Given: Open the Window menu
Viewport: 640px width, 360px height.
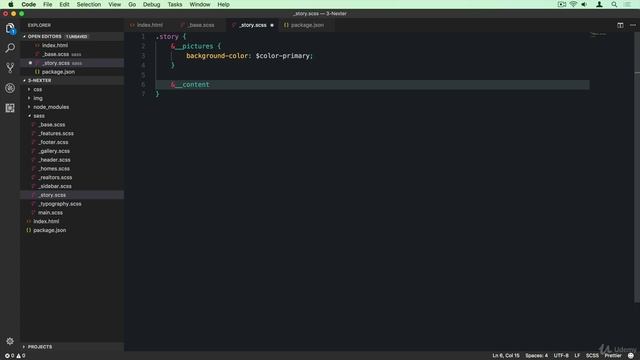Looking at the screenshot, I should [200, 4].
